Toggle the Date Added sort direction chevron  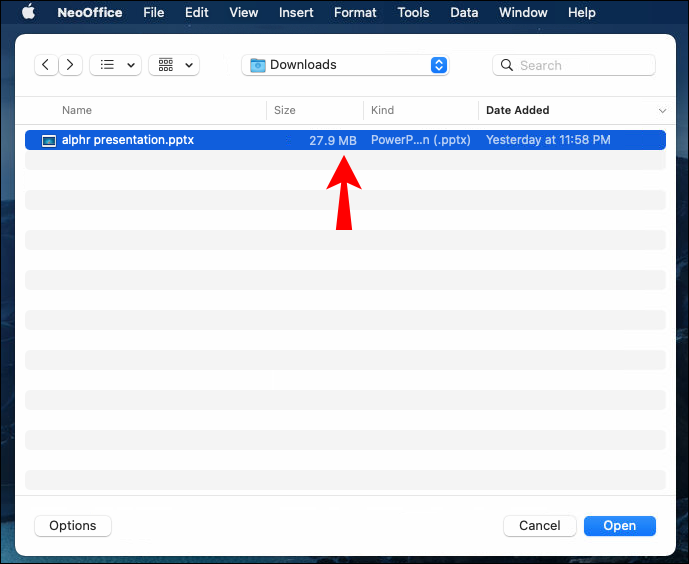pyautogui.click(x=662, y=110)
